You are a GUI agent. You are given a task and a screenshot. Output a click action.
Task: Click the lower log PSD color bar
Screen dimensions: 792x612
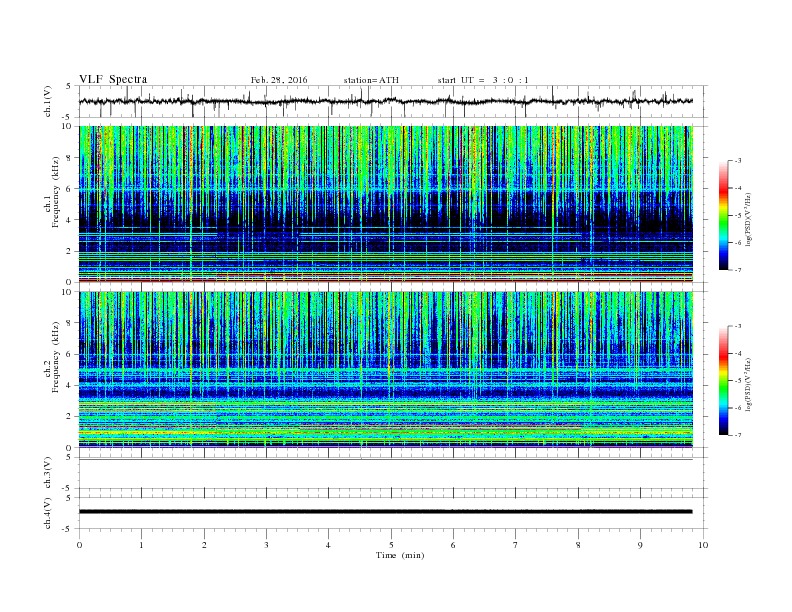coord(724,380)
